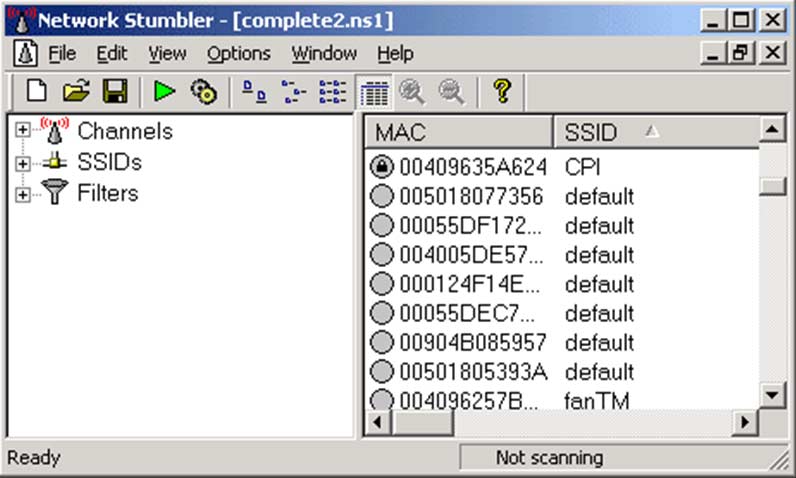
Task: Select MAC entry 00055DF172...
Action: coord(470,226)
